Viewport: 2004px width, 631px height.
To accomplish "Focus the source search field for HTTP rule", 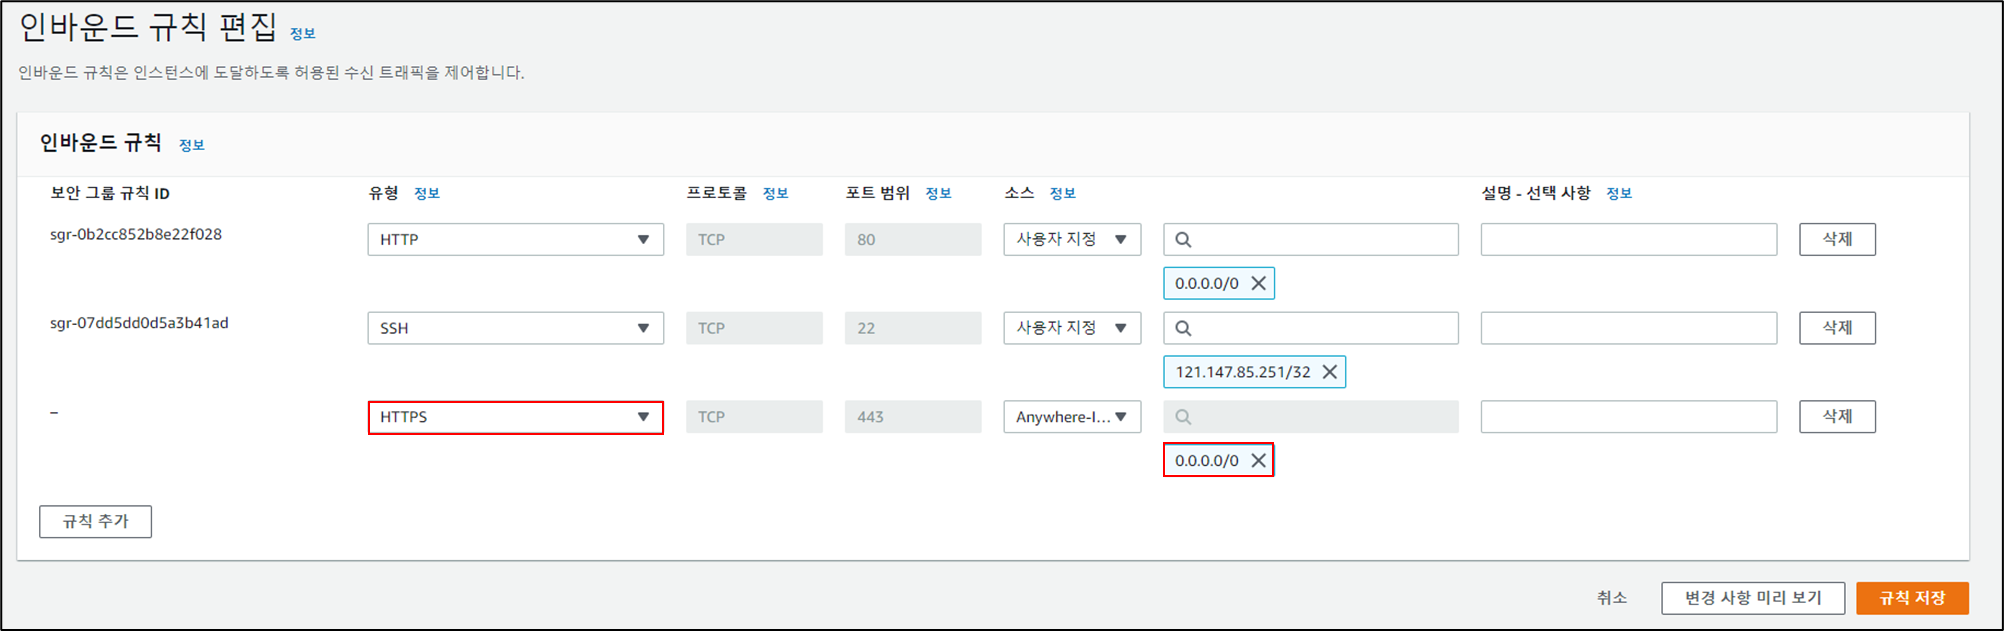I will coord(1311,240).
